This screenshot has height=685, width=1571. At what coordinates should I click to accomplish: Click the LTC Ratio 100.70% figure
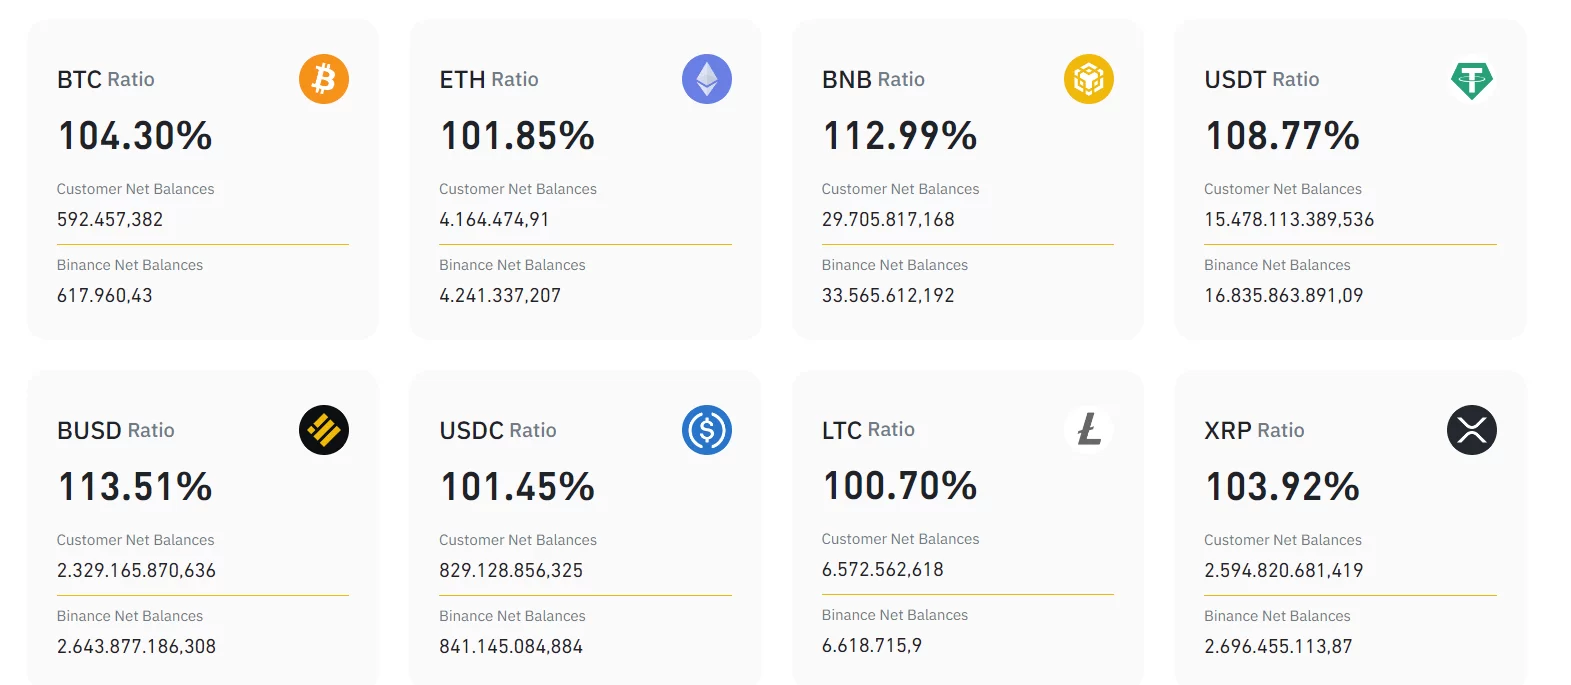[x=900, y=486]
